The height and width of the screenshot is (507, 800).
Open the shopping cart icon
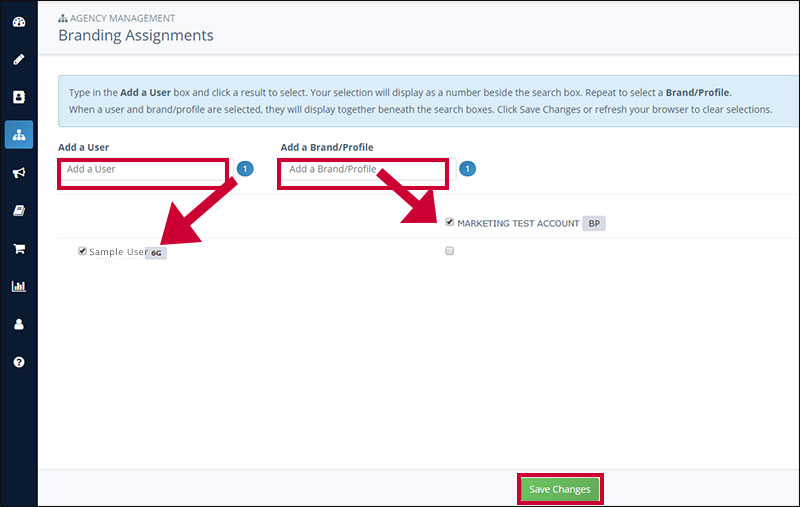point(19,248)
